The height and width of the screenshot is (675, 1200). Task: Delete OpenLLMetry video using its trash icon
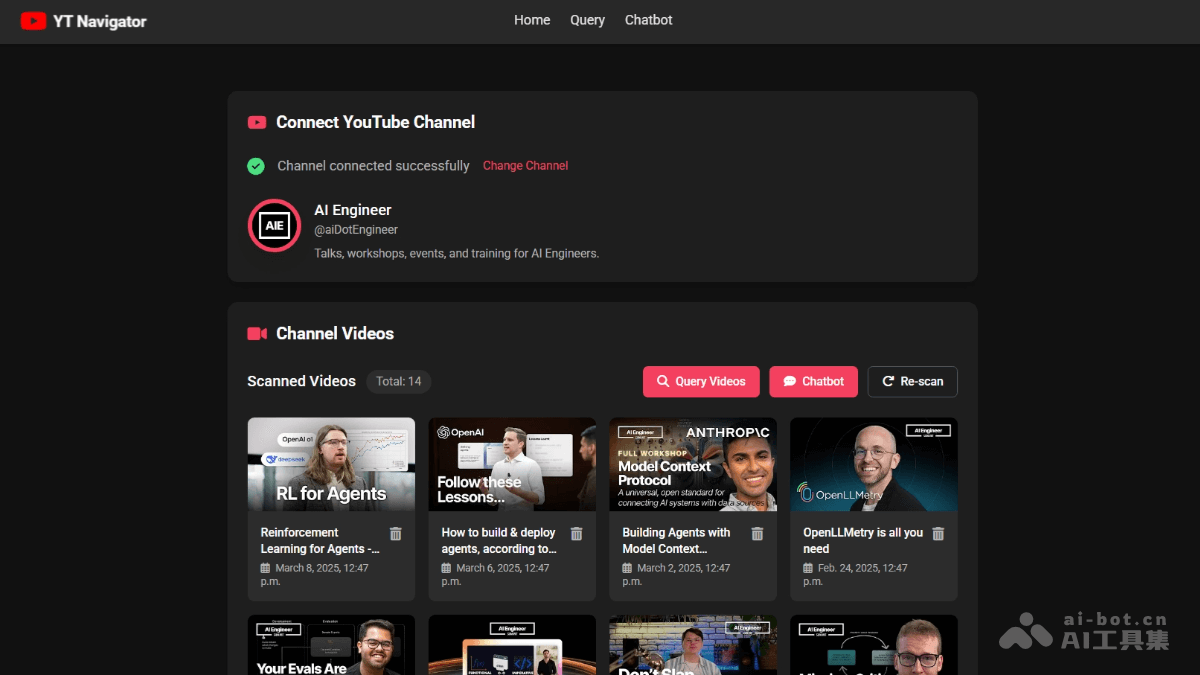tap(938, 533)
